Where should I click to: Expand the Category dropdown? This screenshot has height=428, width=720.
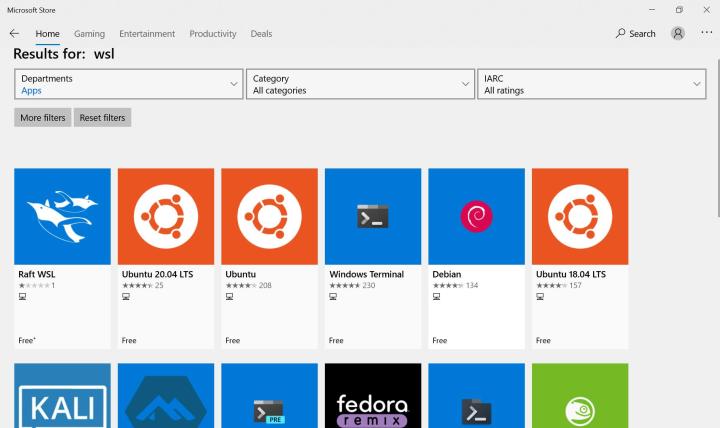[360, 84]
